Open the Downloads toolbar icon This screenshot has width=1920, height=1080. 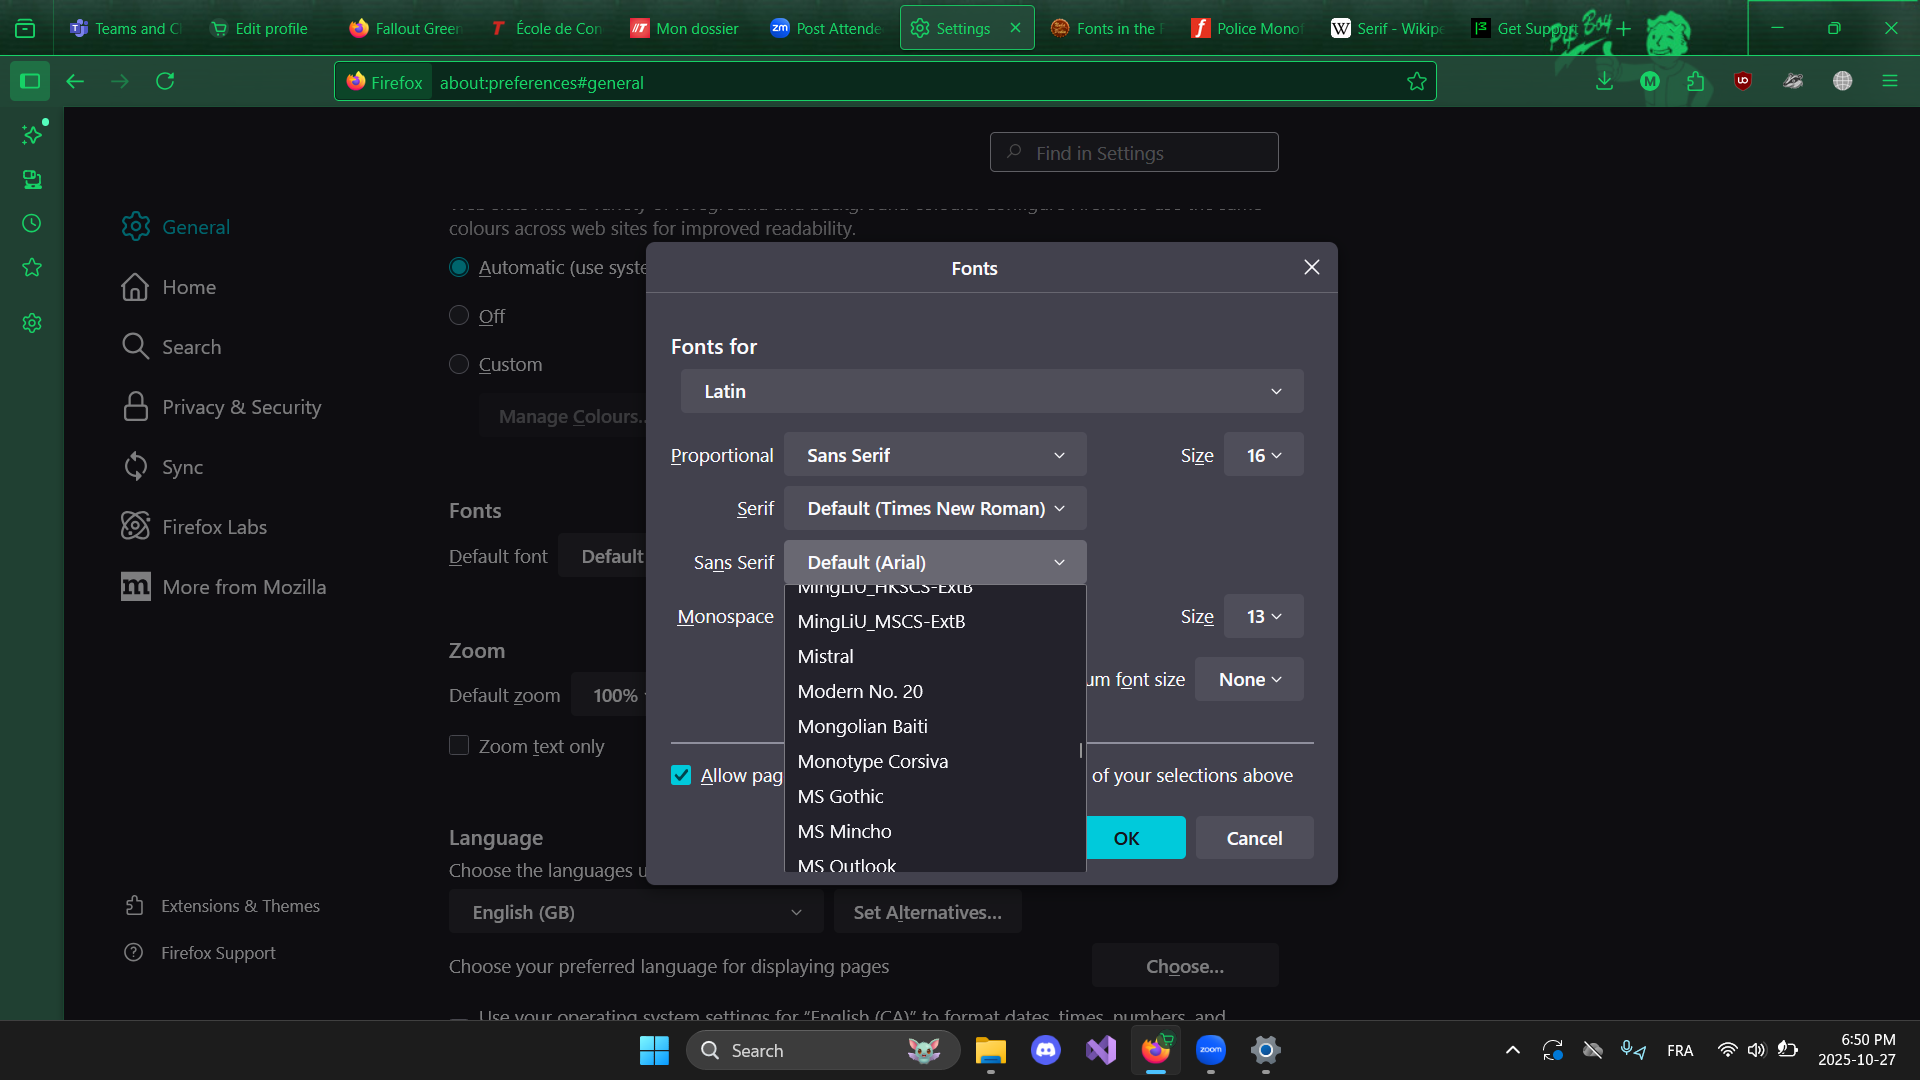click(1604, 82)
